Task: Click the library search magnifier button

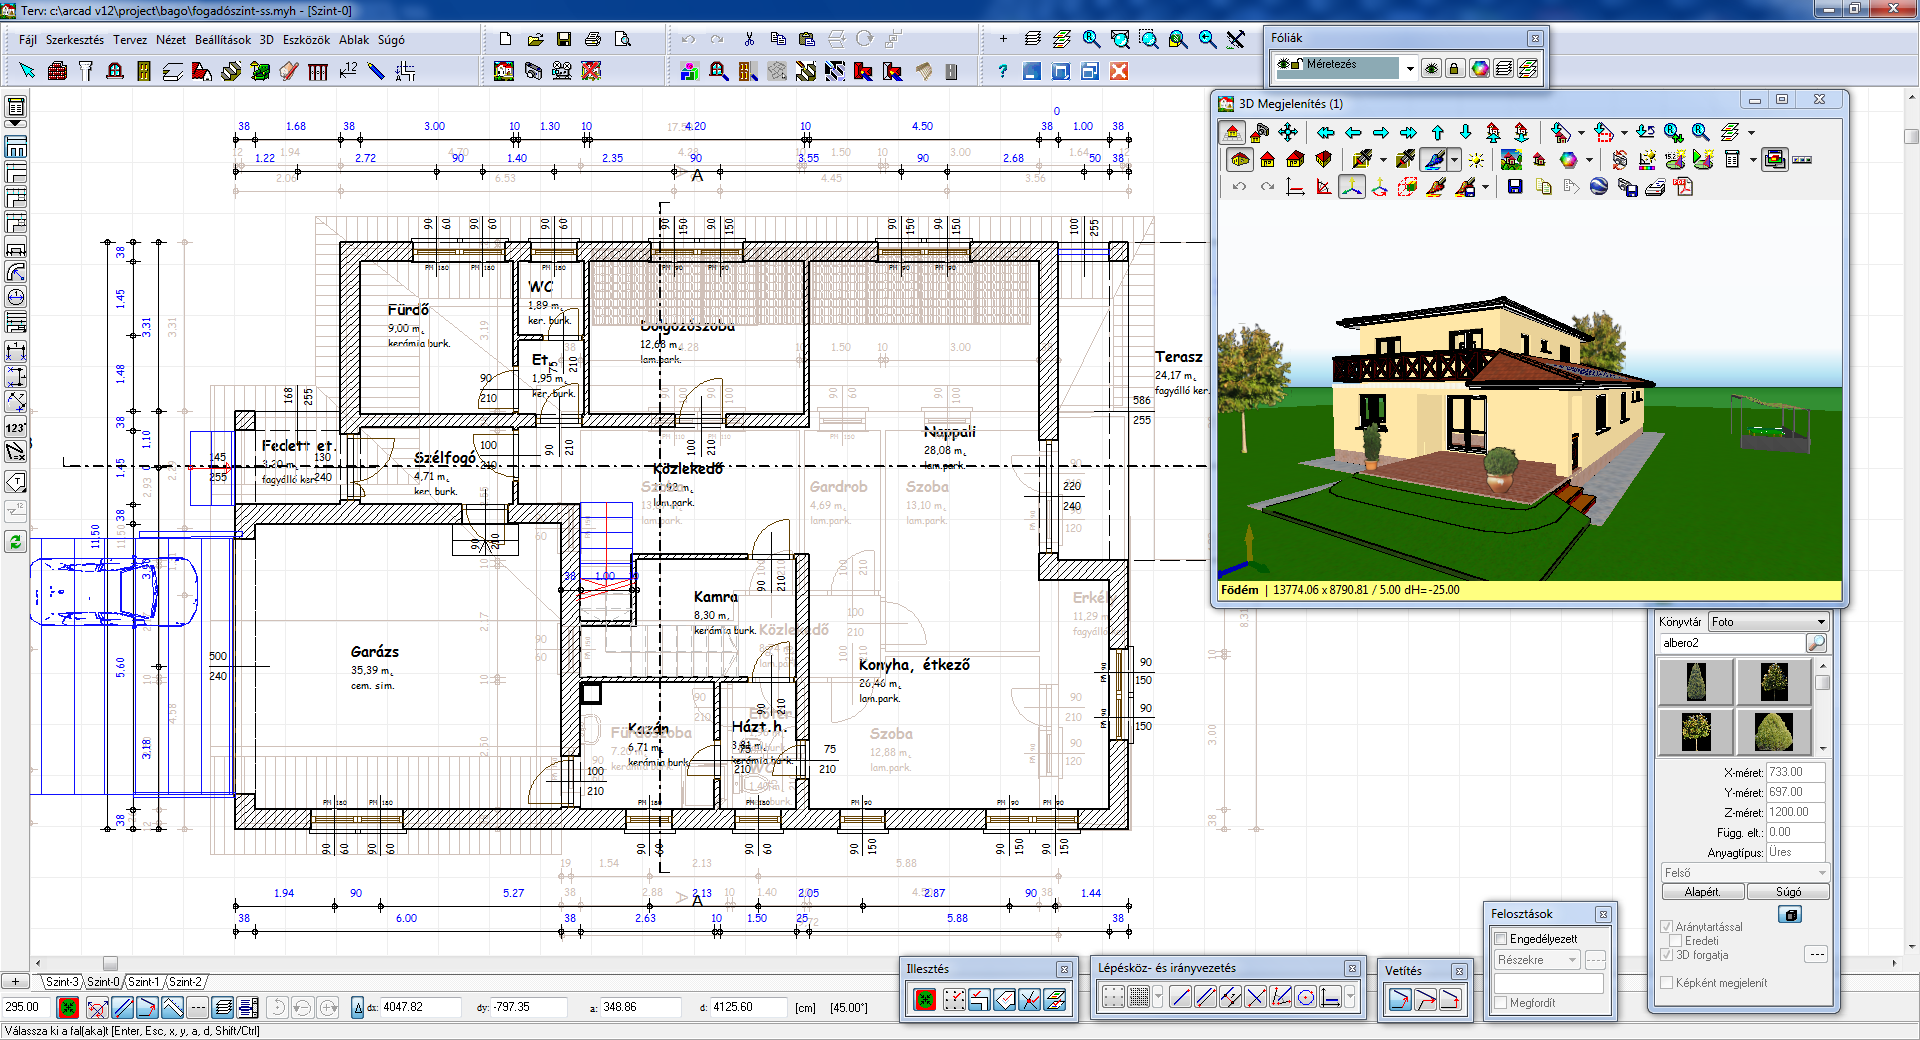Action: click(1816, 643)
